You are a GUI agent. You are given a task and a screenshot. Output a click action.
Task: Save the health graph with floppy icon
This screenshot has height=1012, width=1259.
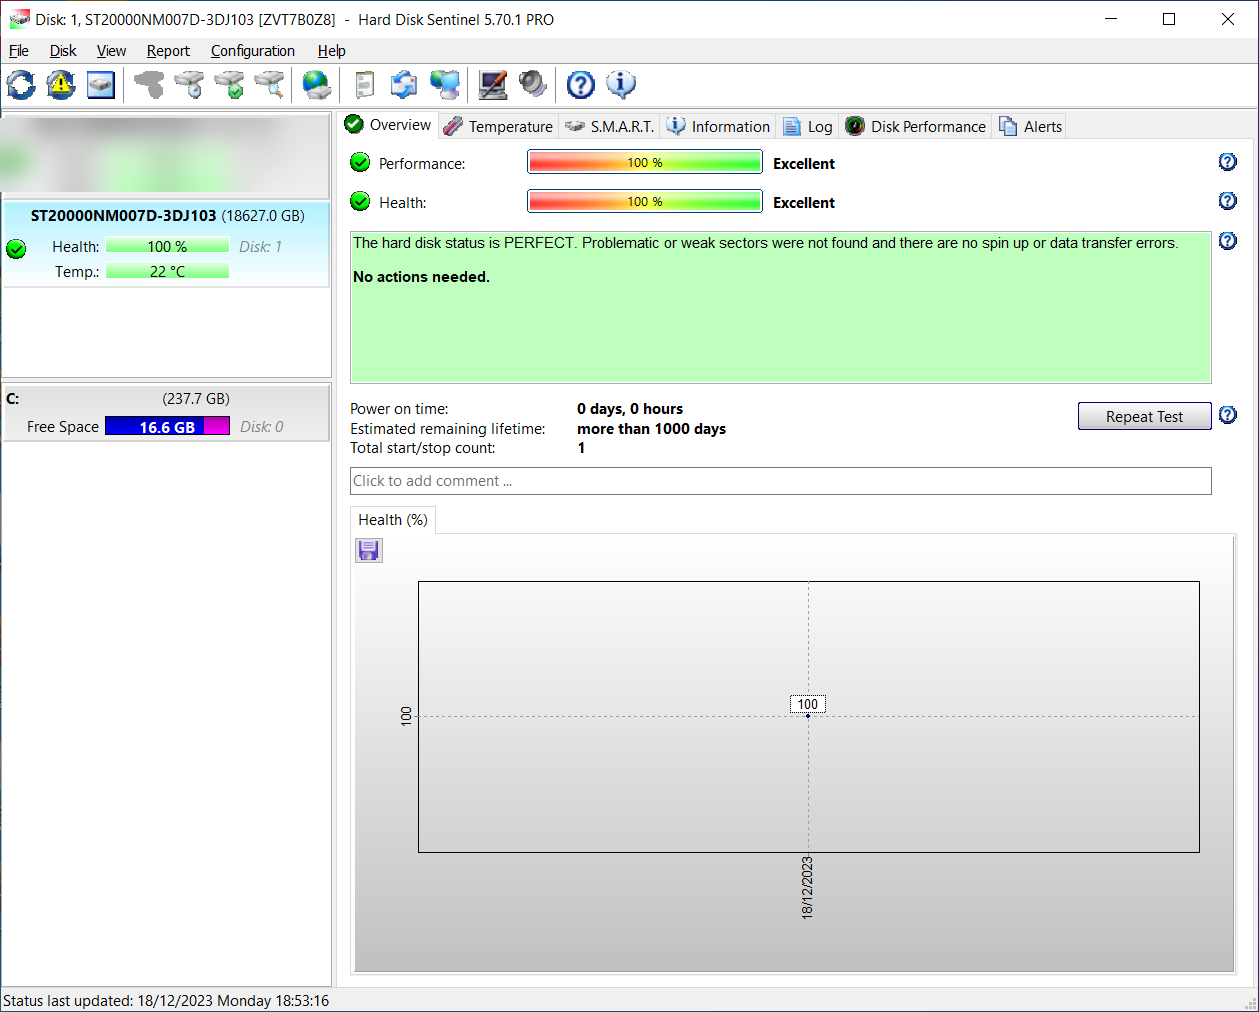click(369, 550)
